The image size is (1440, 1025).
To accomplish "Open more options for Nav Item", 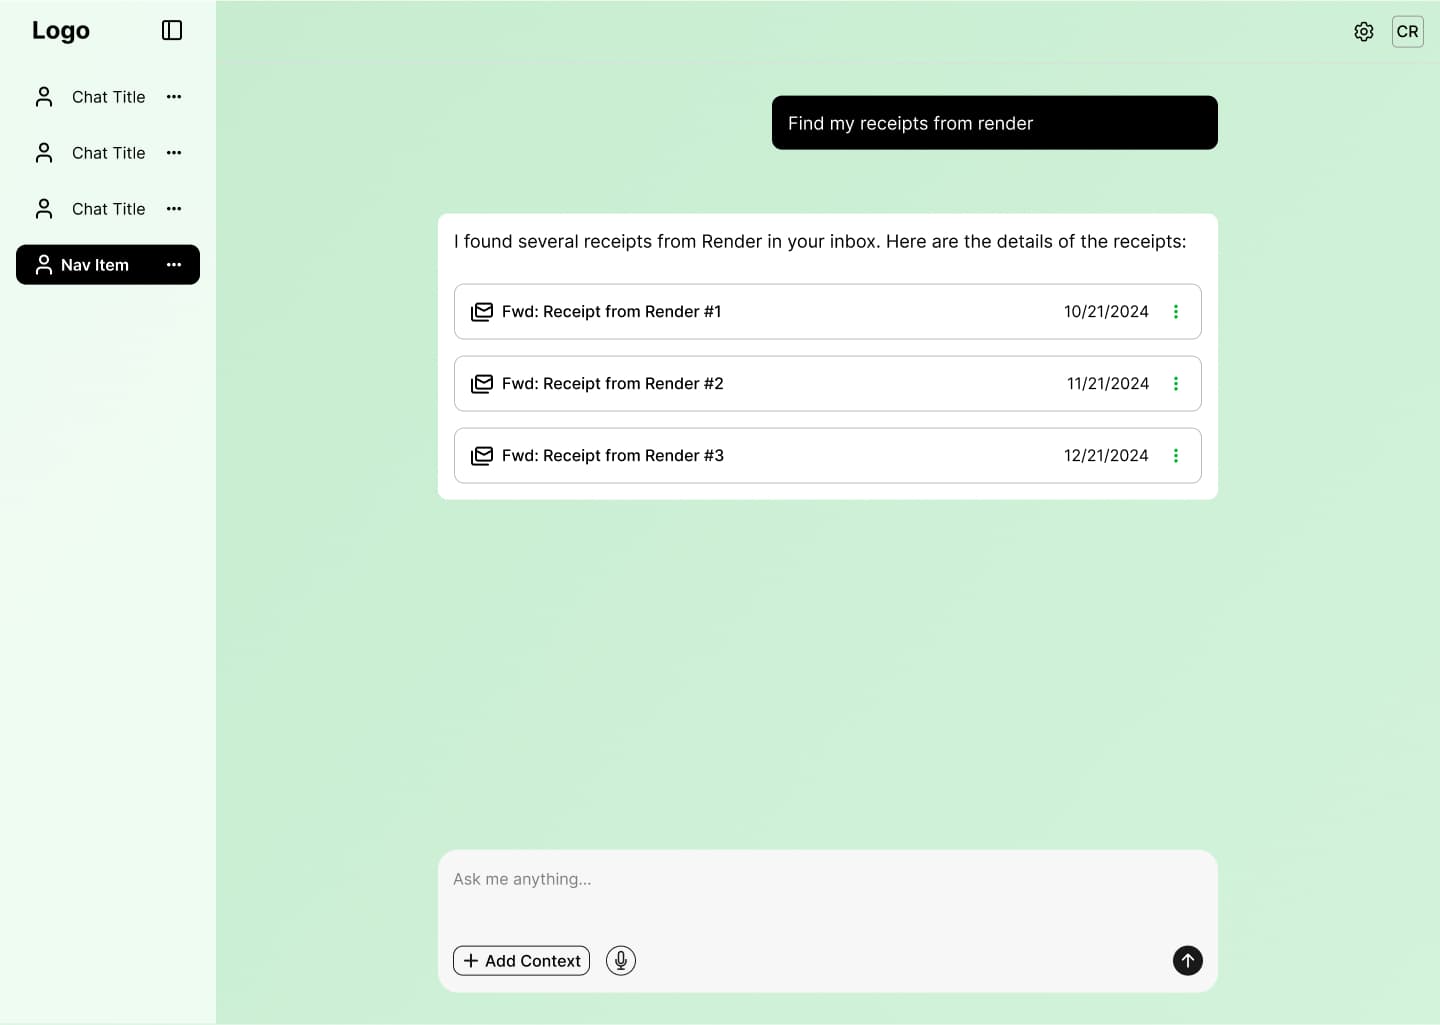I will 174,265.
